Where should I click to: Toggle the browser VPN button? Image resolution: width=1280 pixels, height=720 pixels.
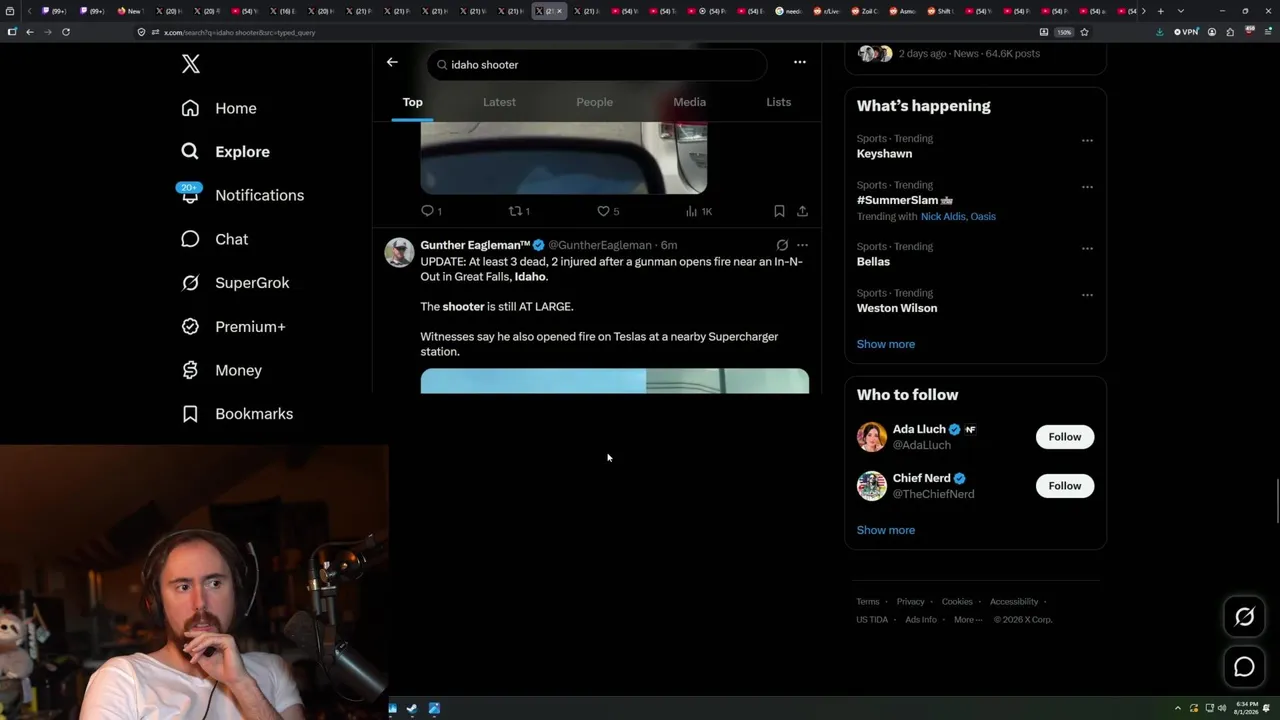1186,32
